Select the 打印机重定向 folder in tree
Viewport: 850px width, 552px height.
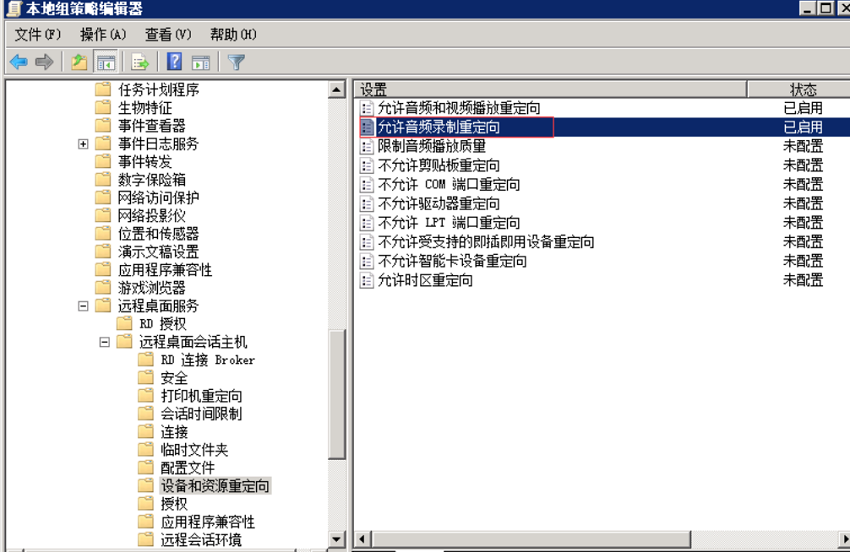pyautogui.click(x=201, y=396)
